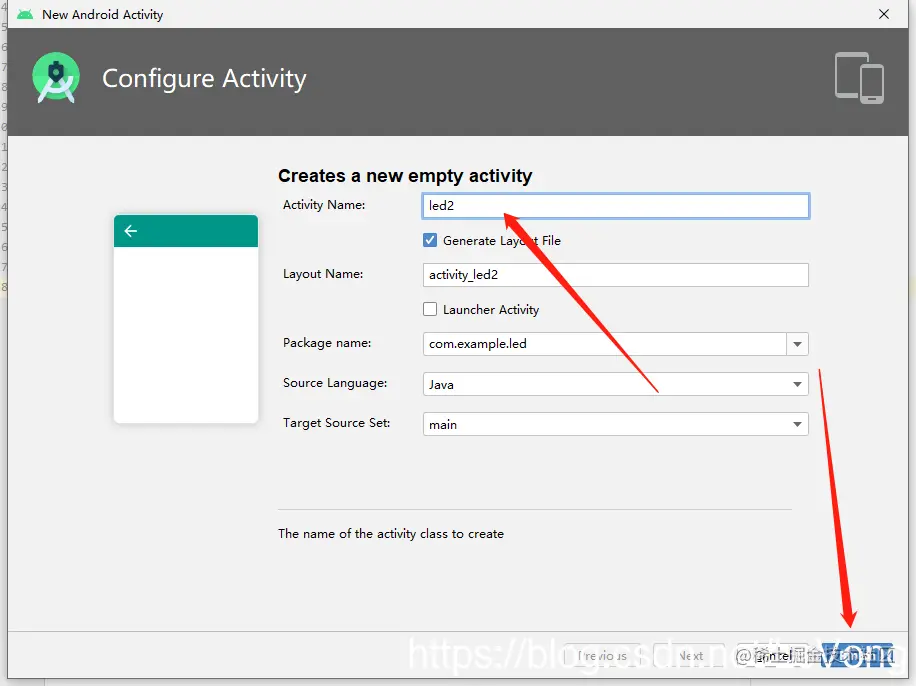Image resolution: width=916 pixels, height=686 pixels.
Task: Click the Layout Name field with activity_led2
Action: pos(616,275)
